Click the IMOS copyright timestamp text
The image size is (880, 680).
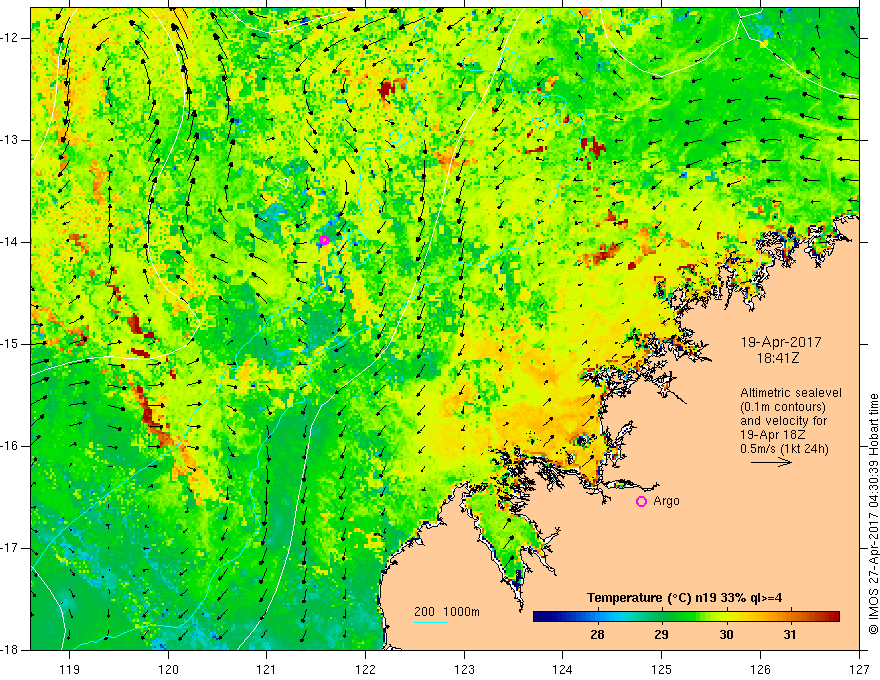click(x=873, y=514)
